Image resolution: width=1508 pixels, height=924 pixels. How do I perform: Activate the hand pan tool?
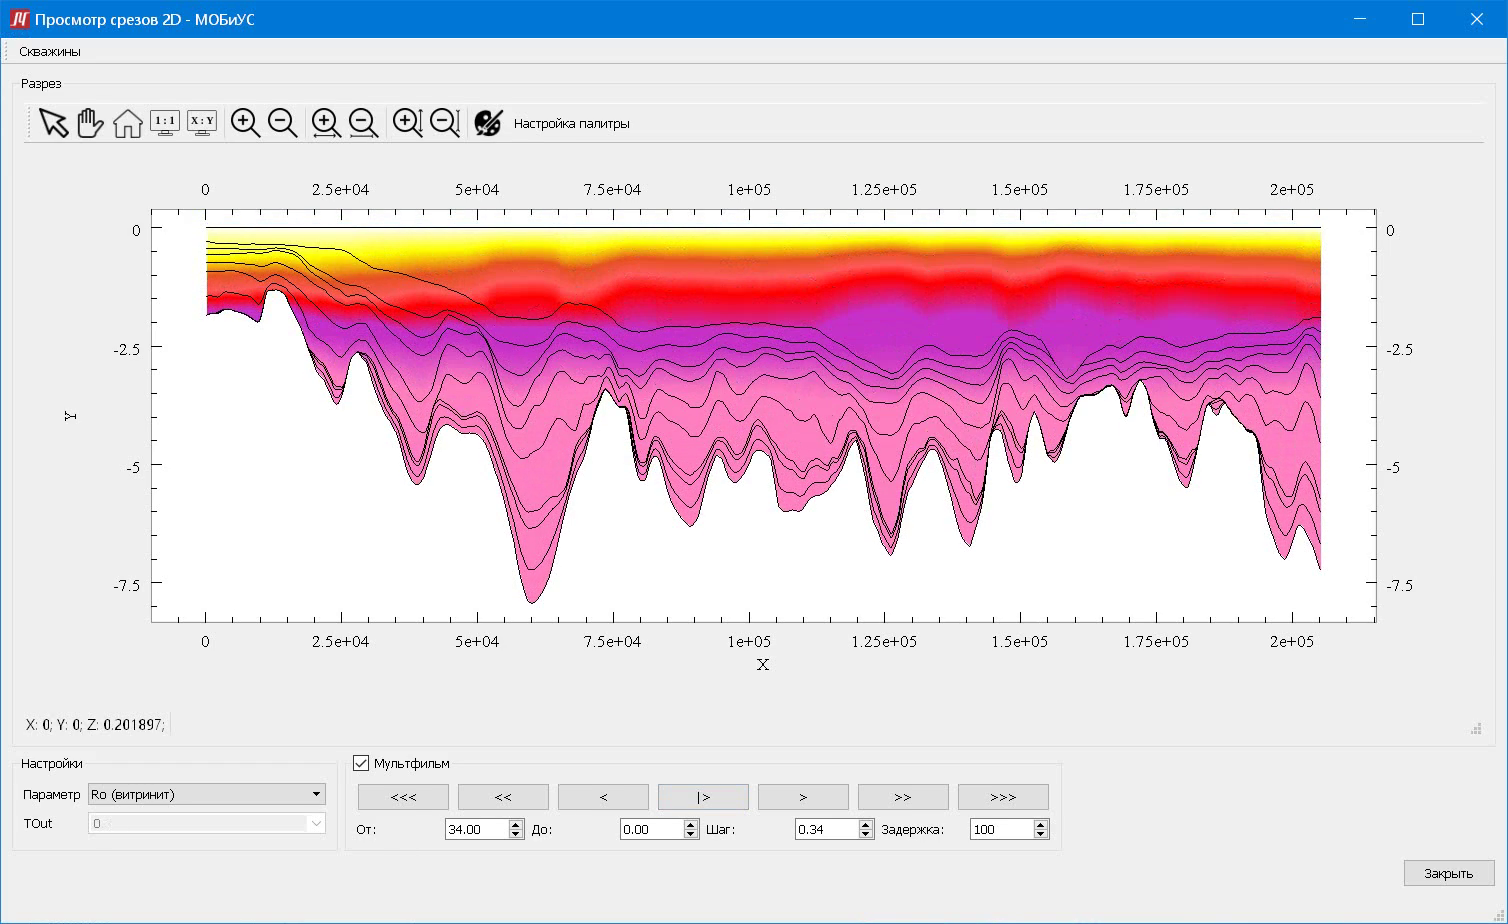[91, 123]
